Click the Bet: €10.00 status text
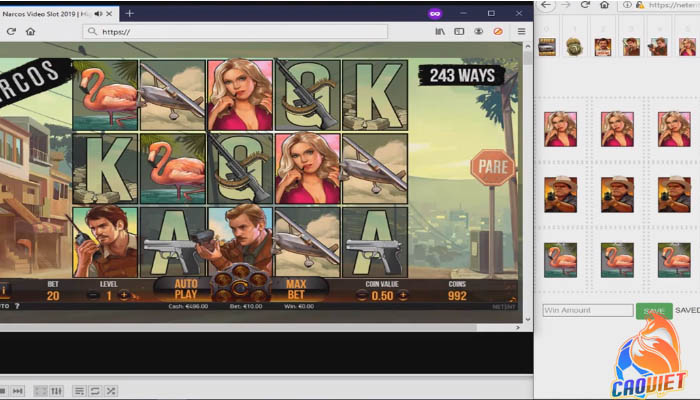The image size is (700, 400). 246,307
